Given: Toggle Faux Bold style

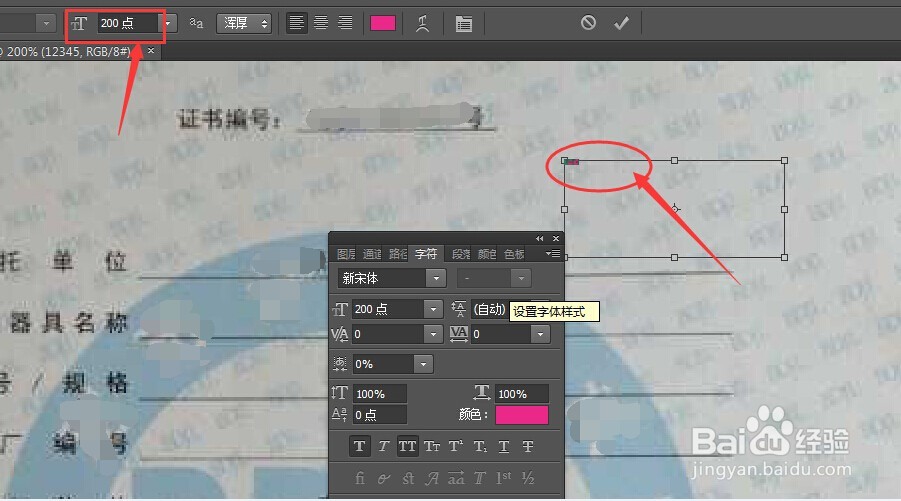Looking at the screenshot, I should [x=360, y=446].
